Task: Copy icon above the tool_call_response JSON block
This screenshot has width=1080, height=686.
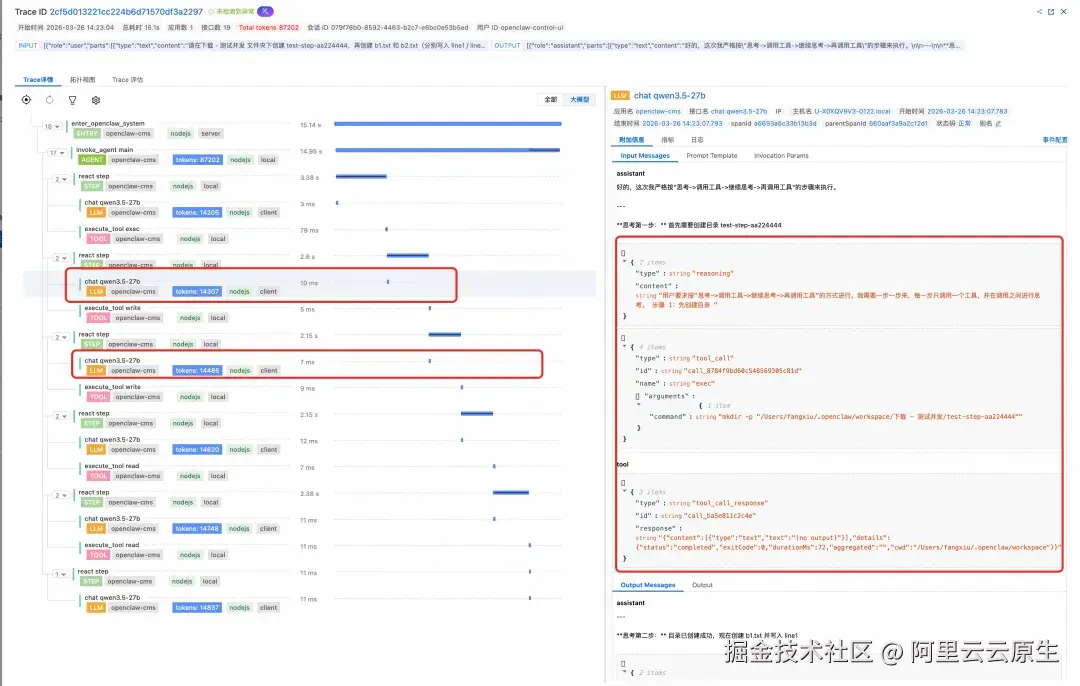Action: 623,483
